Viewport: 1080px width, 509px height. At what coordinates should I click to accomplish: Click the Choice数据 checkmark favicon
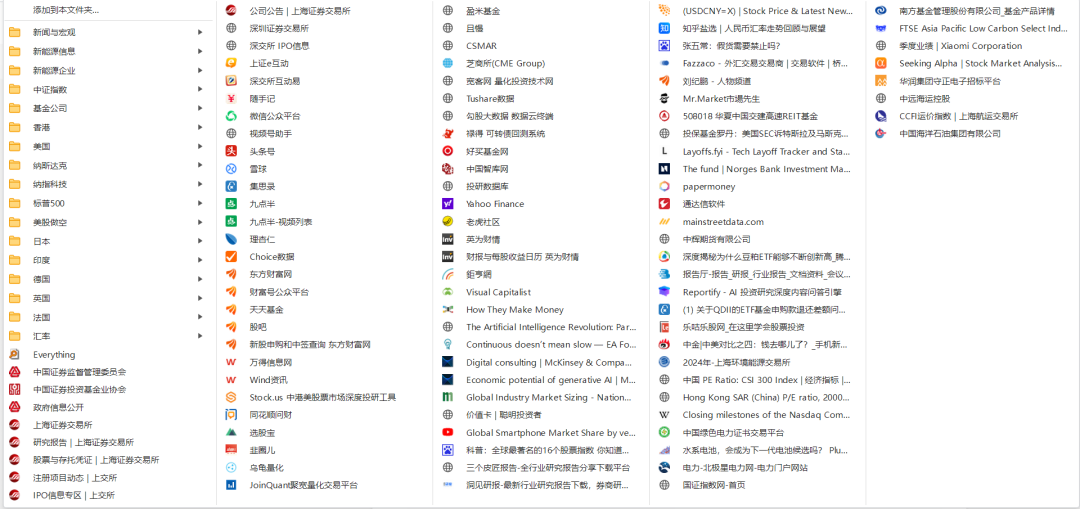[x=231, y=257]
